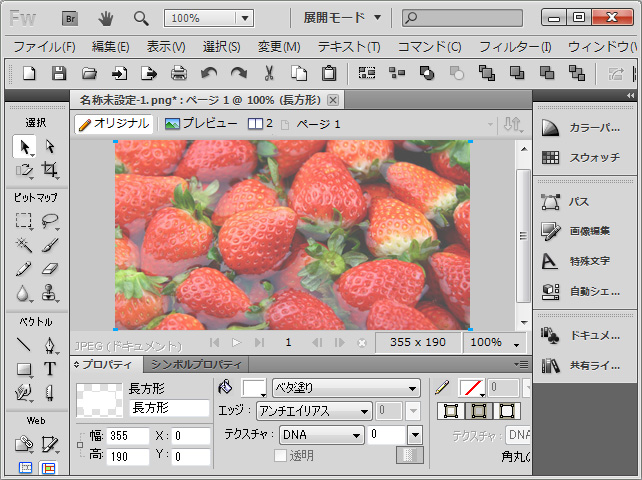Toggle Show Slices and Hotspots button

pos(48,468)
